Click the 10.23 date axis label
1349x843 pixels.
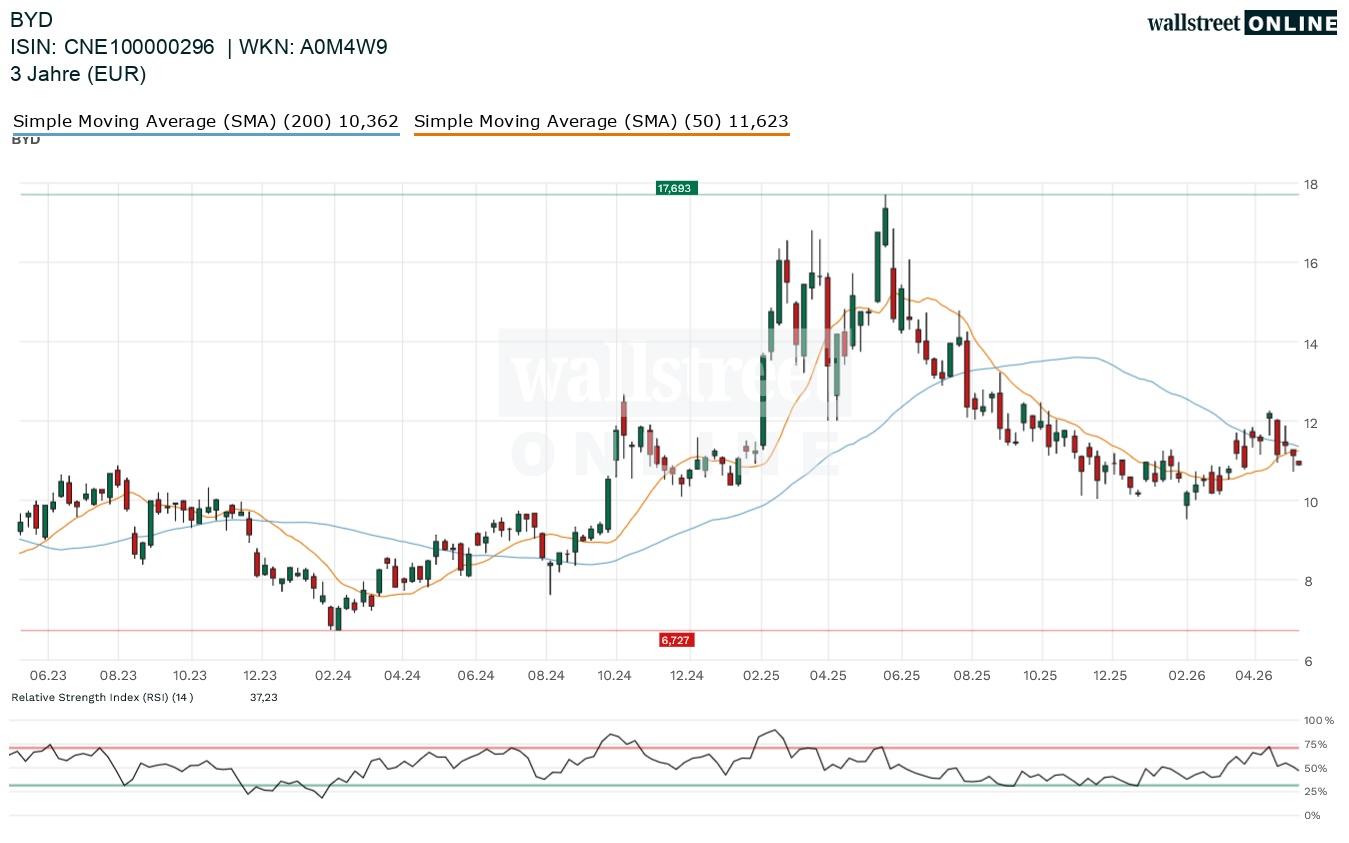click(x=190, y=676)
